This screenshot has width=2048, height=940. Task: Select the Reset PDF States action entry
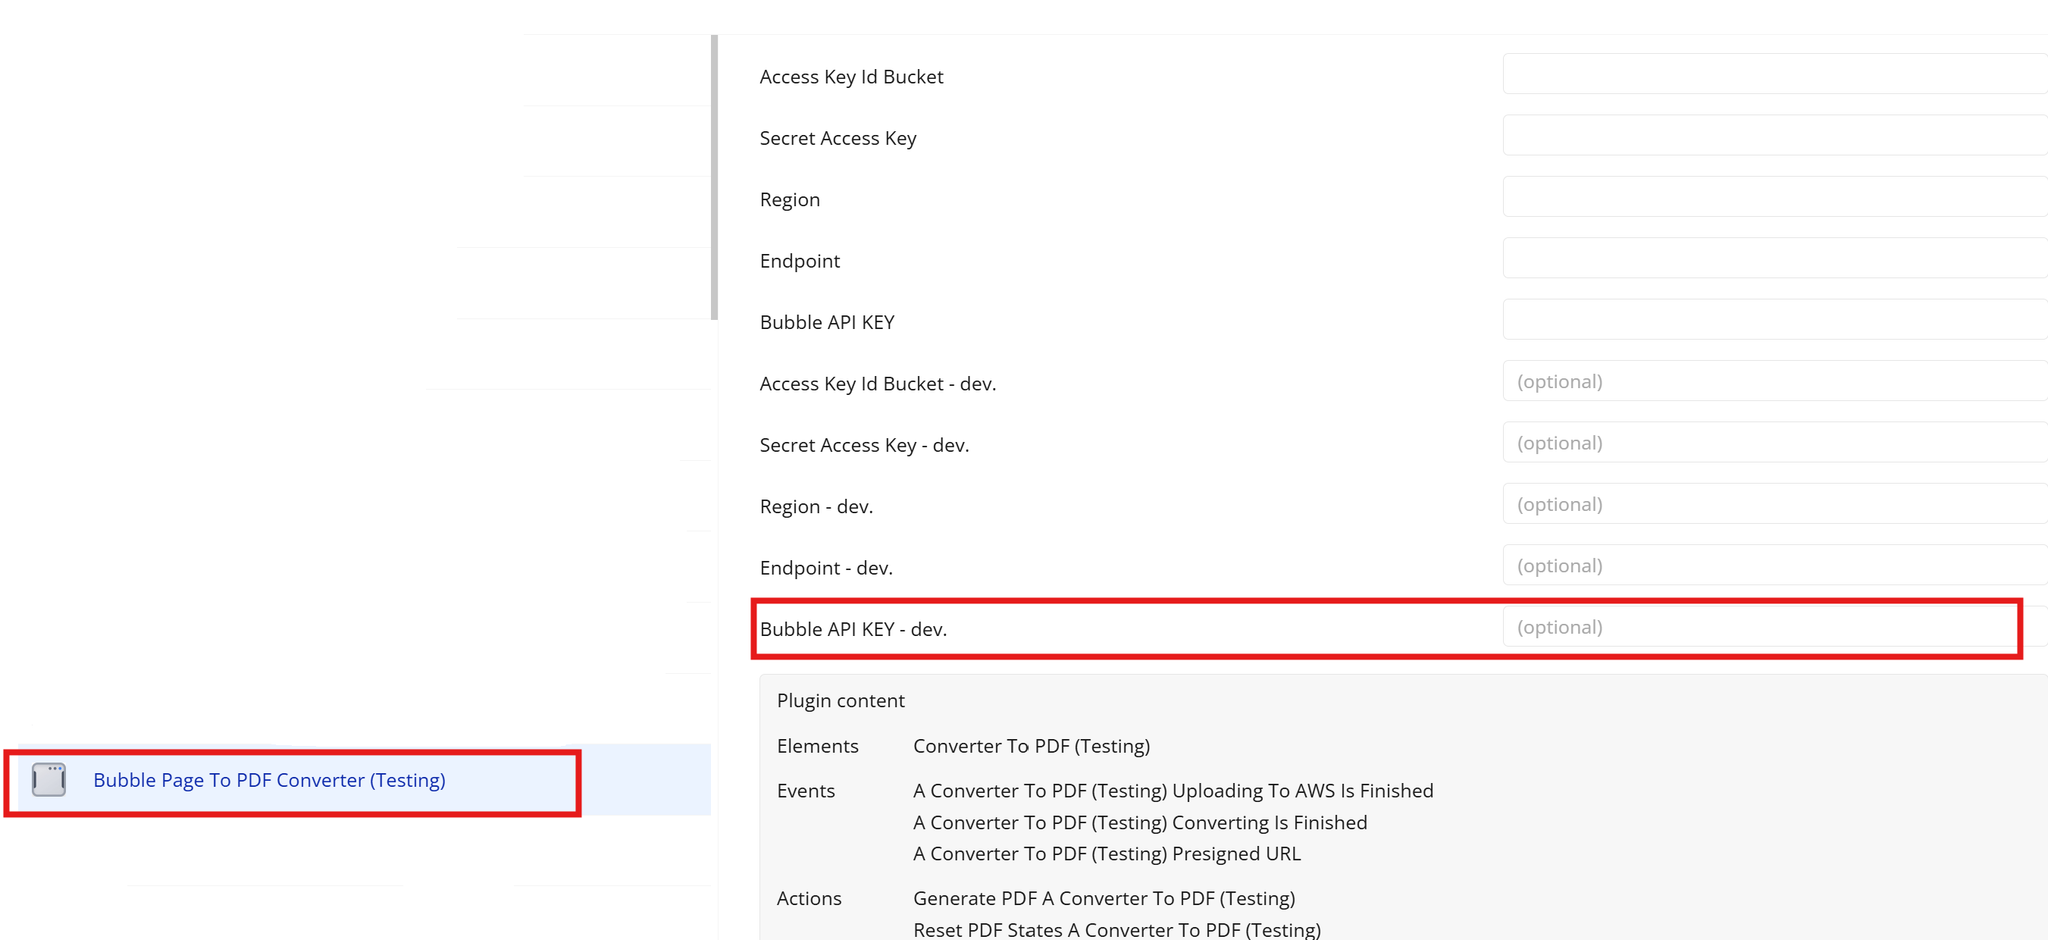[x=1117, y=929]
